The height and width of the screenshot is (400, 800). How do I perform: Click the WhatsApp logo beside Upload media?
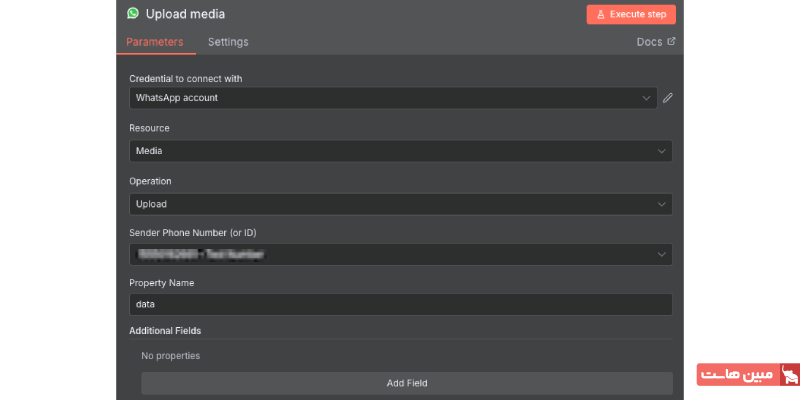pos(133,14)
